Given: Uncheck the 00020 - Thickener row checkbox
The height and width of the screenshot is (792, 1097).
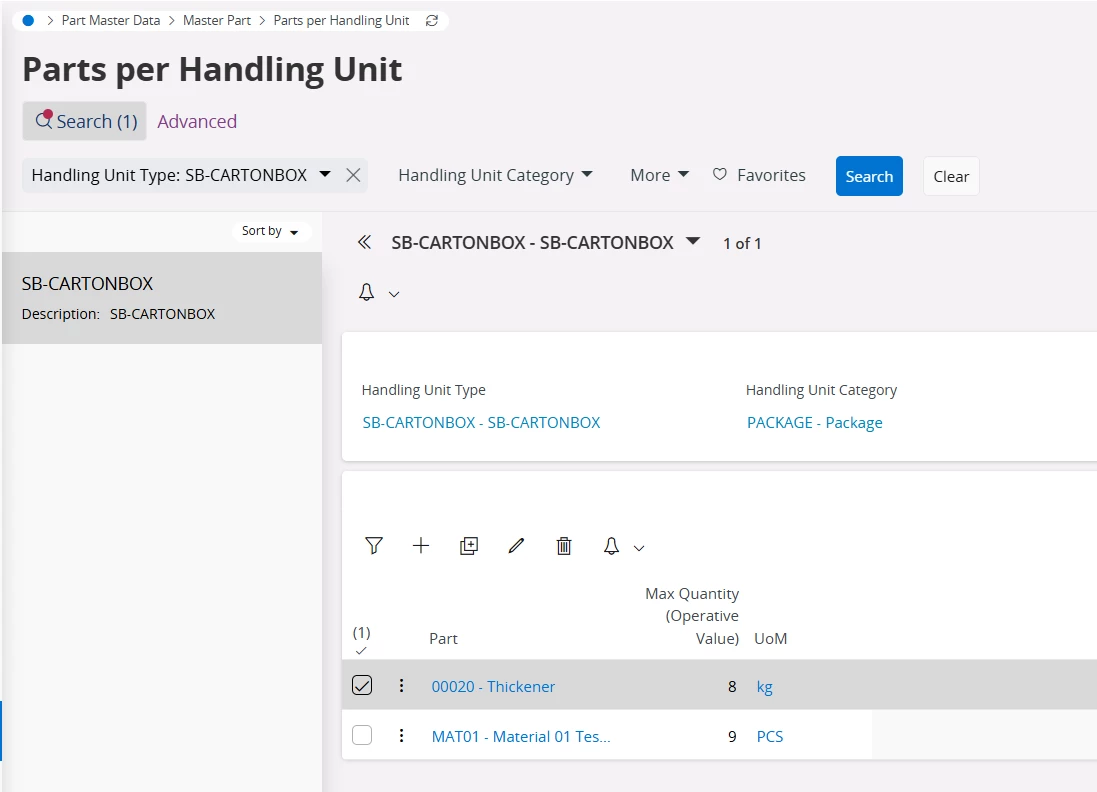Looking at the screenshot, I should click(362, 685).
